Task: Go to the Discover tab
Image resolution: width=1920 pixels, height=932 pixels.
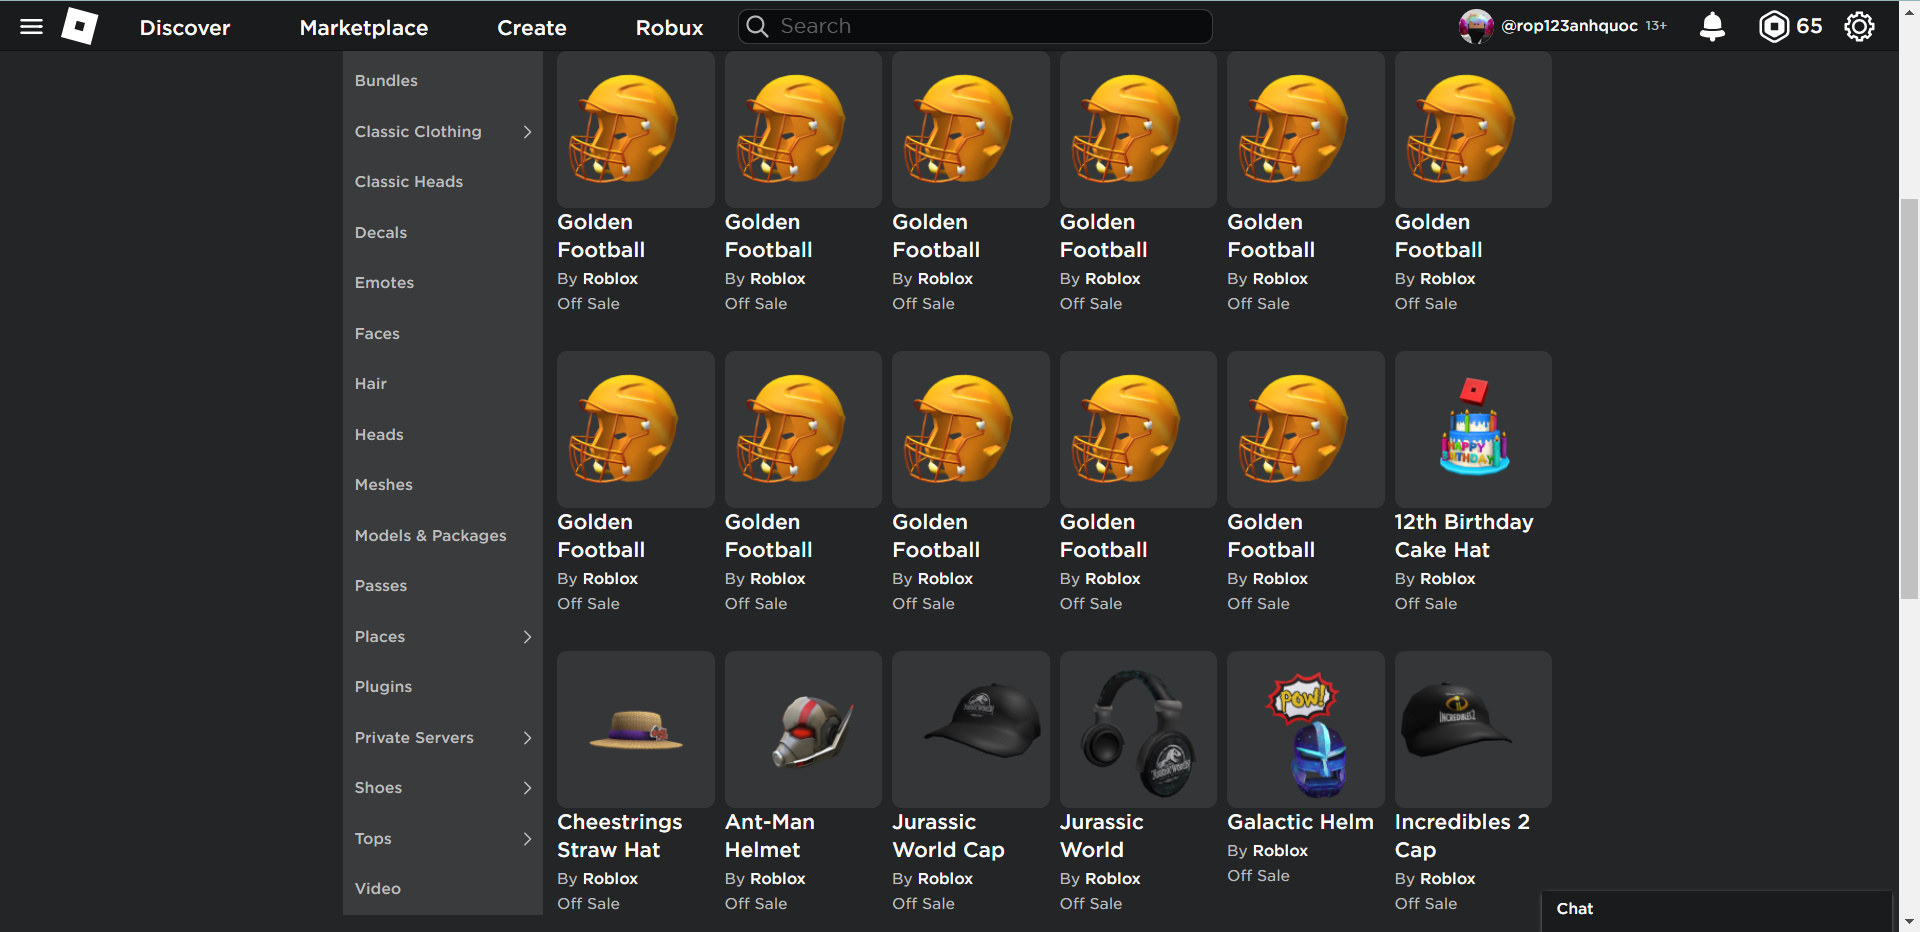Action: tap(185, 28)
